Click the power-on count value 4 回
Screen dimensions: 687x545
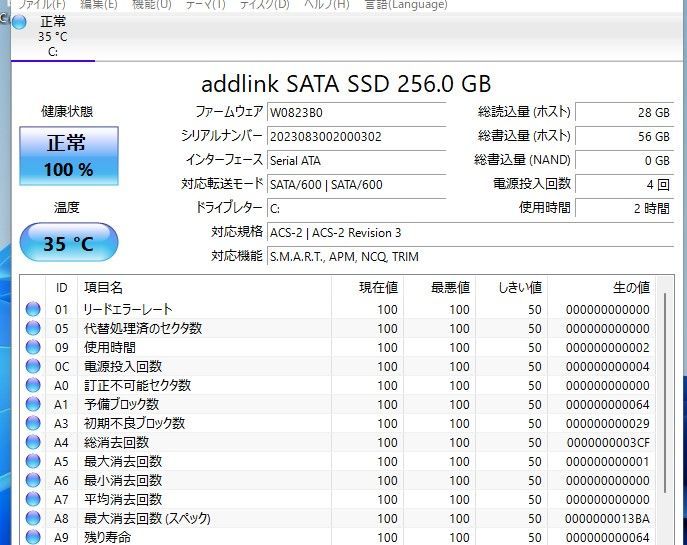click(x=624, y=184)
